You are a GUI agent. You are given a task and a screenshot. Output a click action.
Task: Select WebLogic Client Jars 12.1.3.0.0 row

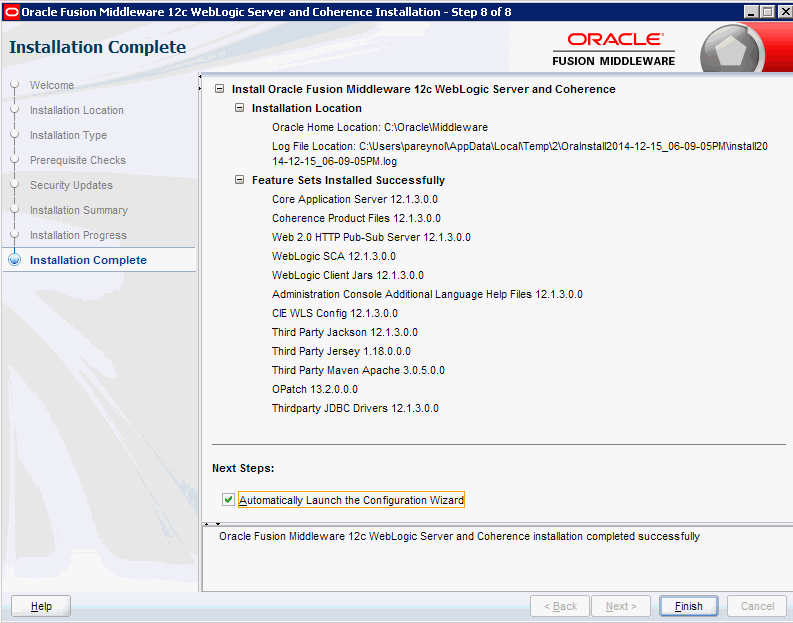point(347,275)
